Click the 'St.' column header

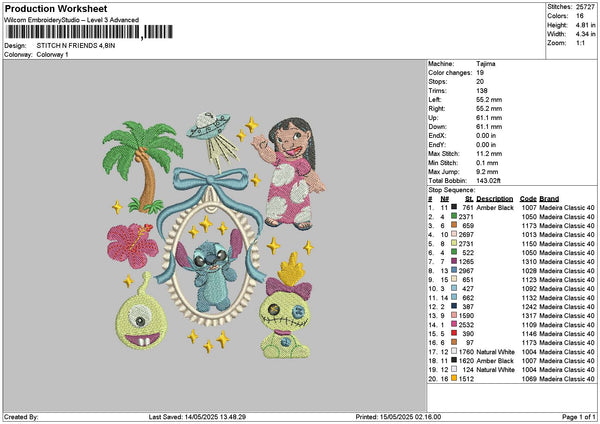click(x=470, y=199)
